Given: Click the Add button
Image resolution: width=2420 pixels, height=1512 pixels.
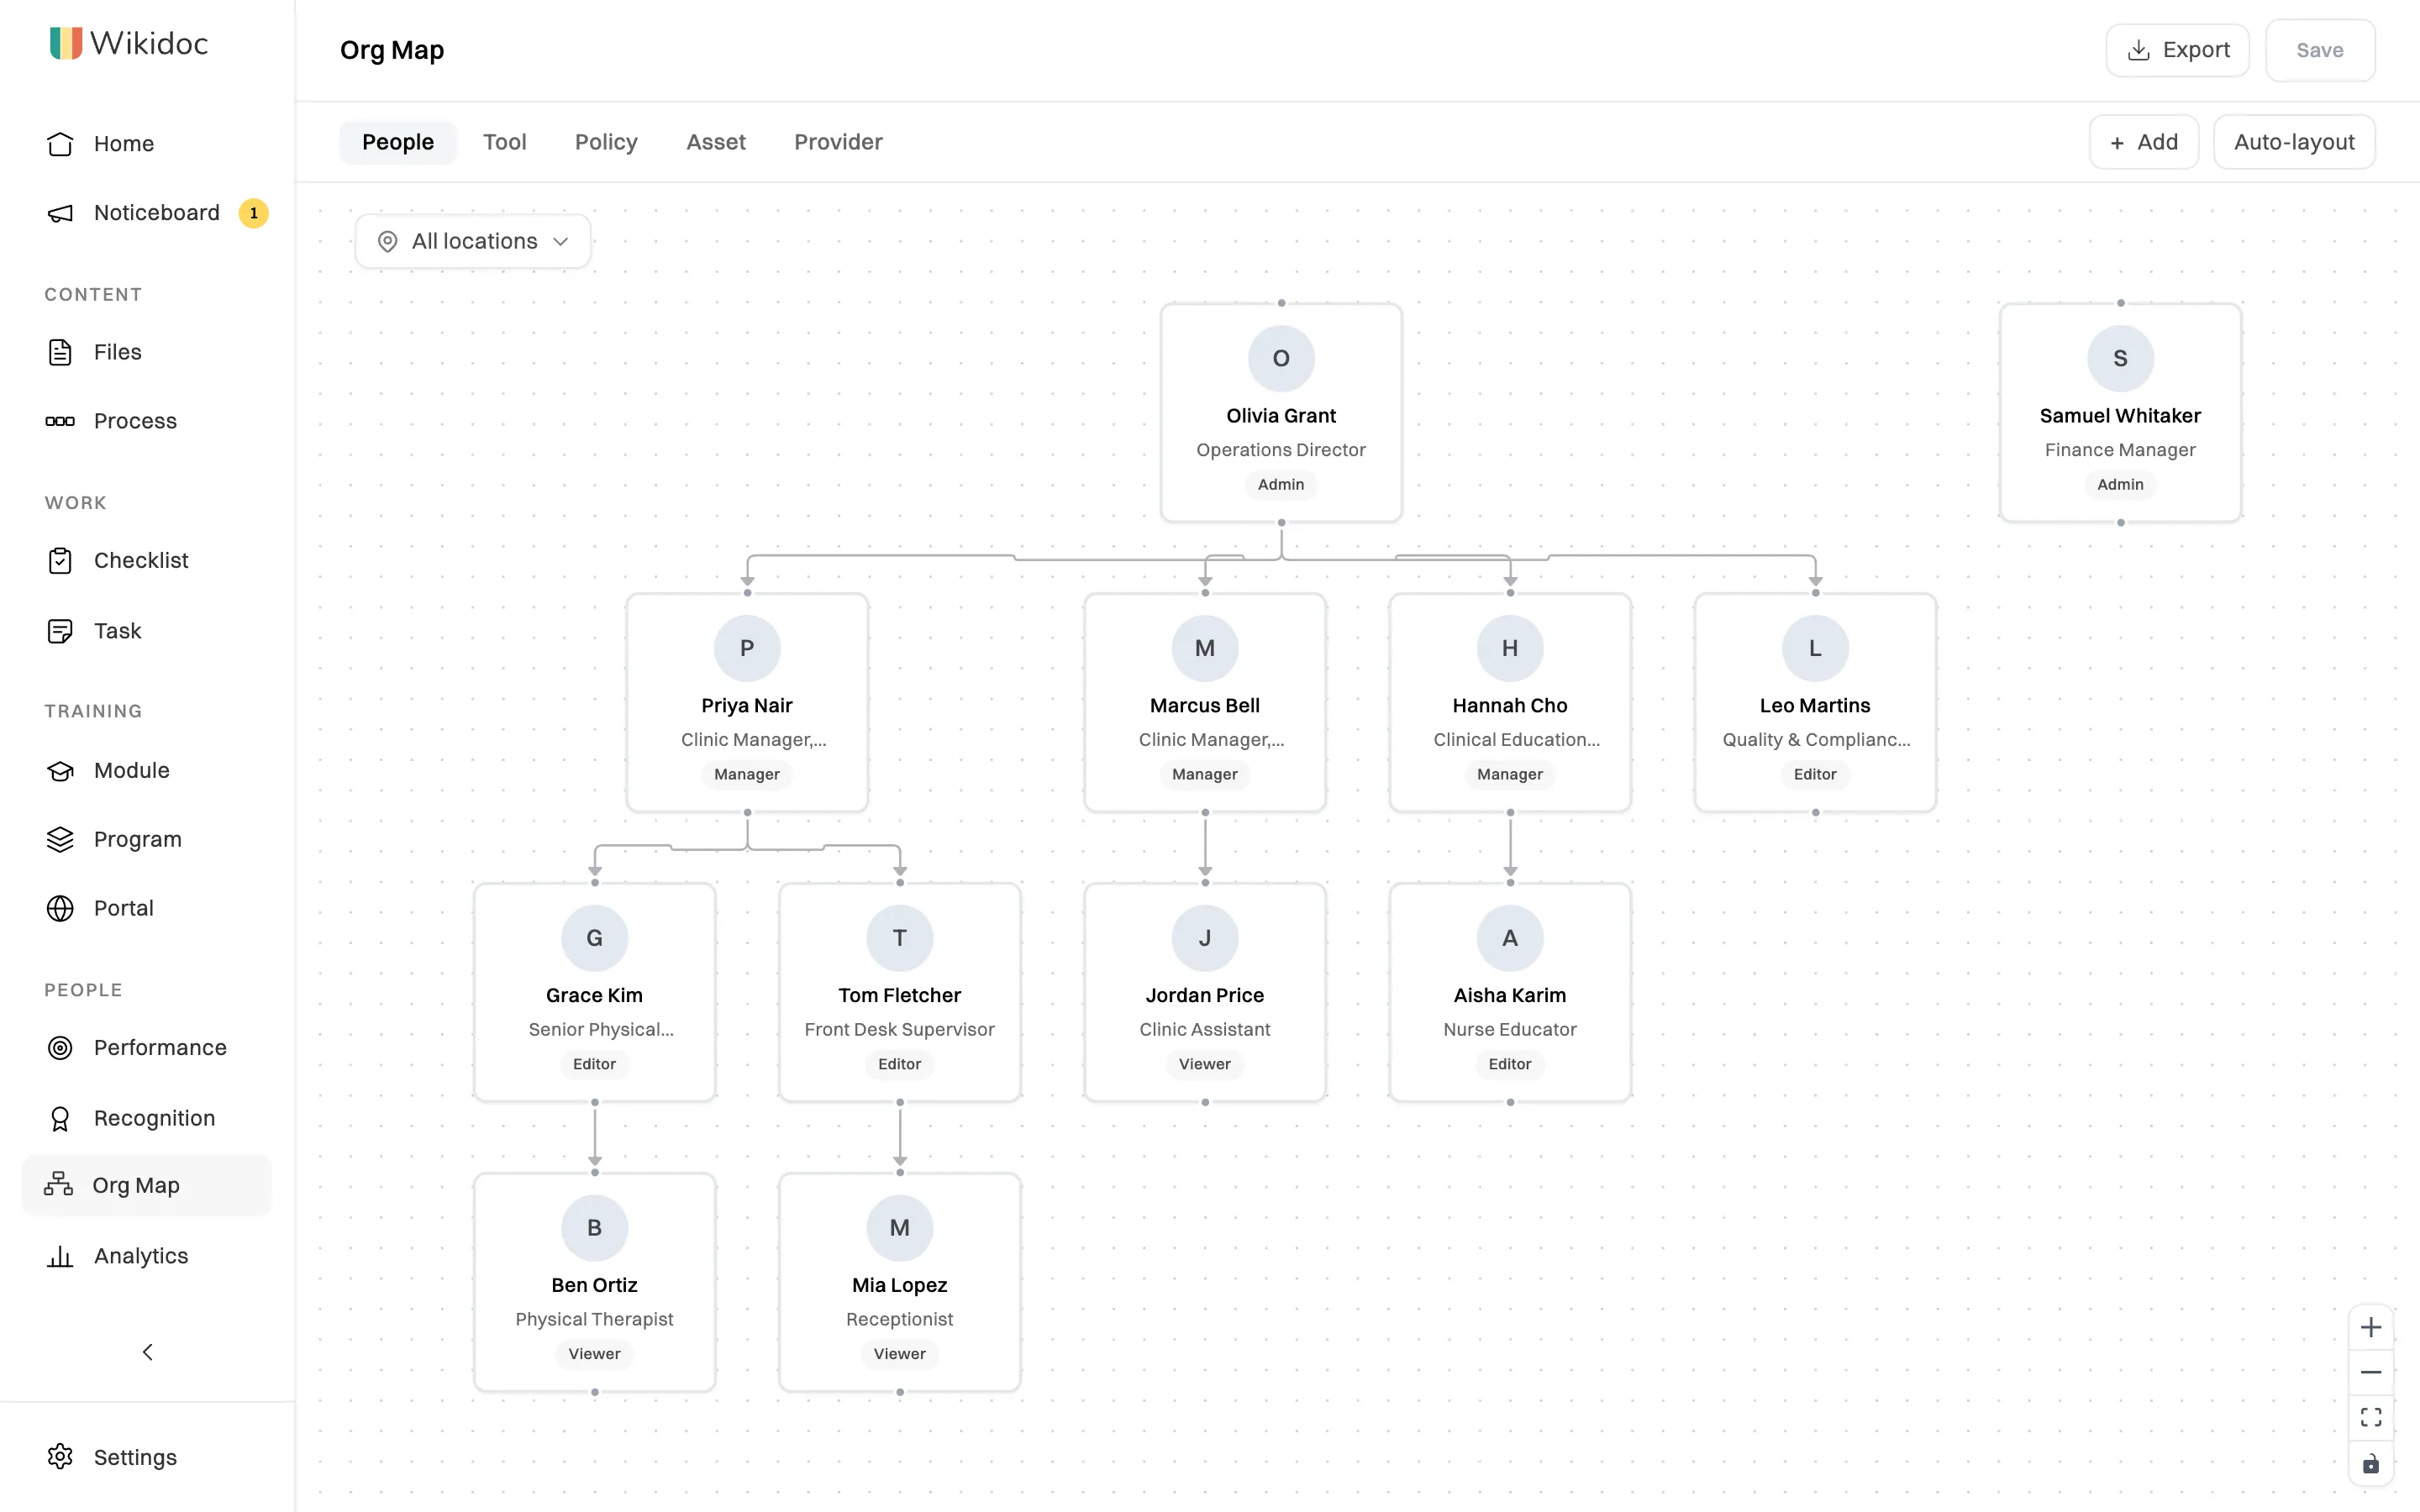Looking at the screenshot, I should point(2144,142).
